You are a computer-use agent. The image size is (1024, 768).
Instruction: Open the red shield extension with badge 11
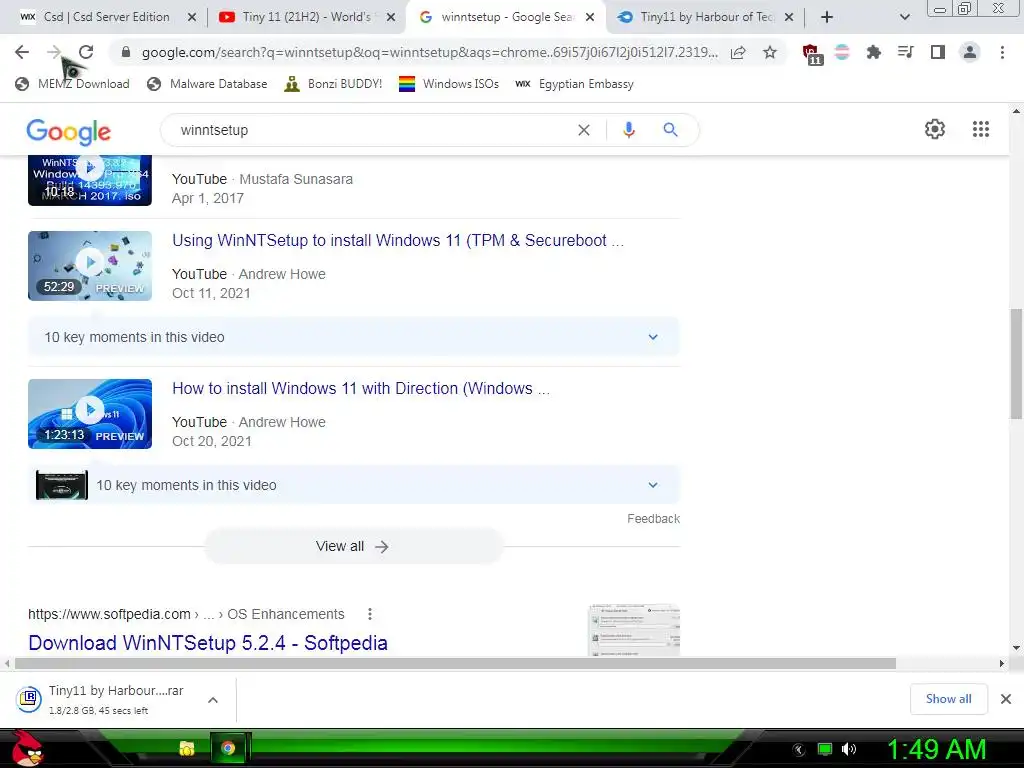pyautogui.click(x=812, y=54)
